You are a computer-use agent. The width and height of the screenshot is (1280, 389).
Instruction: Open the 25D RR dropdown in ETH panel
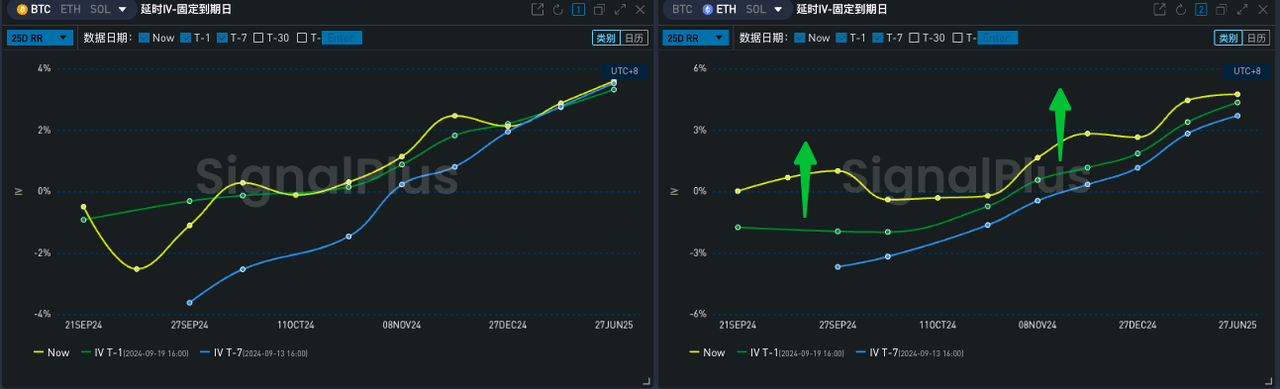point(696,38)
